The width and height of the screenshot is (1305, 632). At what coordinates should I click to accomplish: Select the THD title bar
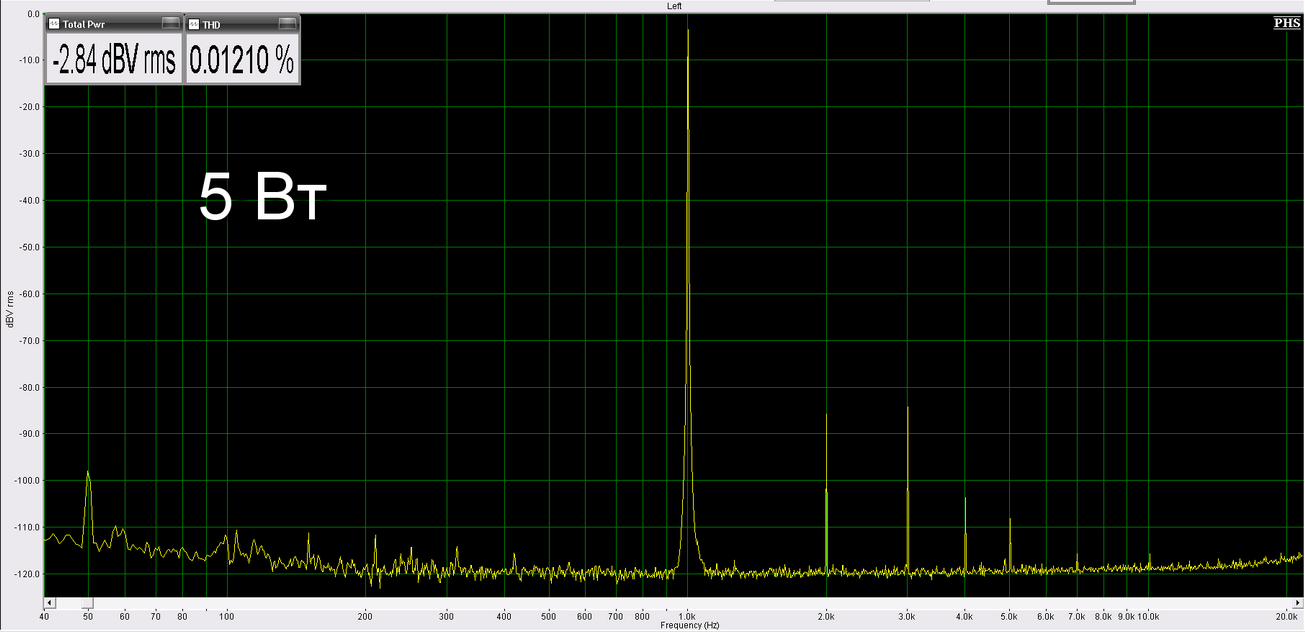click(235, 24)
